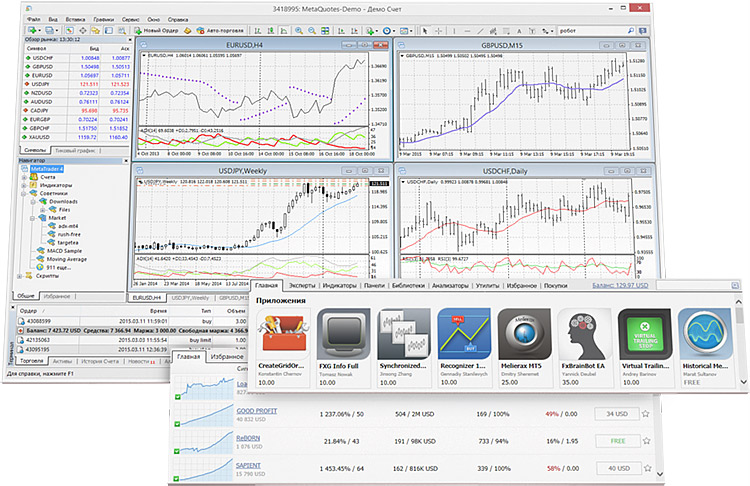Image resolution: width=750 pixels, height=486 pixels.
Task: Open the chart templates dropdown
Action: [411, 31]
